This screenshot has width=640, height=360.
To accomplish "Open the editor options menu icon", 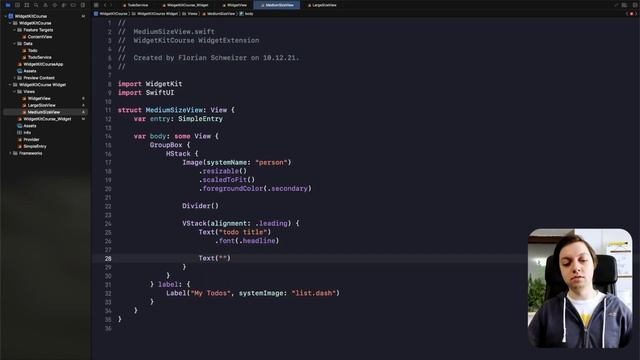I will (x=624, y=5).
